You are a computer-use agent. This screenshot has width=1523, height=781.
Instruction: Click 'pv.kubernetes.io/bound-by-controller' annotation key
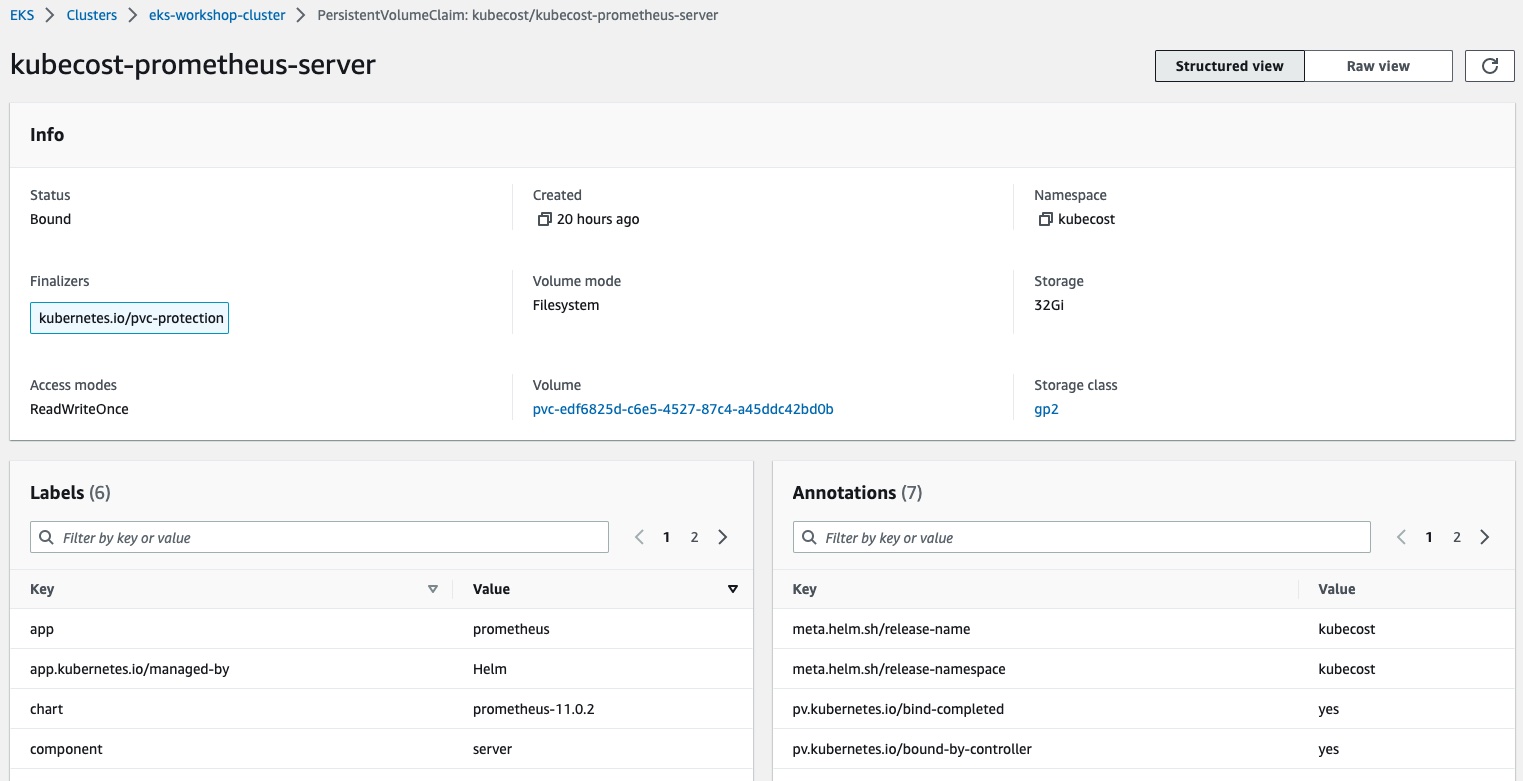click(912, 749)
